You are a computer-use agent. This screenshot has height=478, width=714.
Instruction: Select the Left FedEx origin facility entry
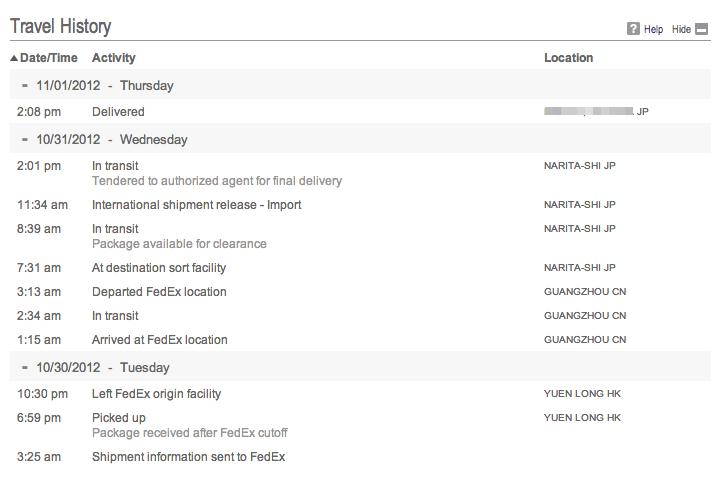click(x=156, y=394)
